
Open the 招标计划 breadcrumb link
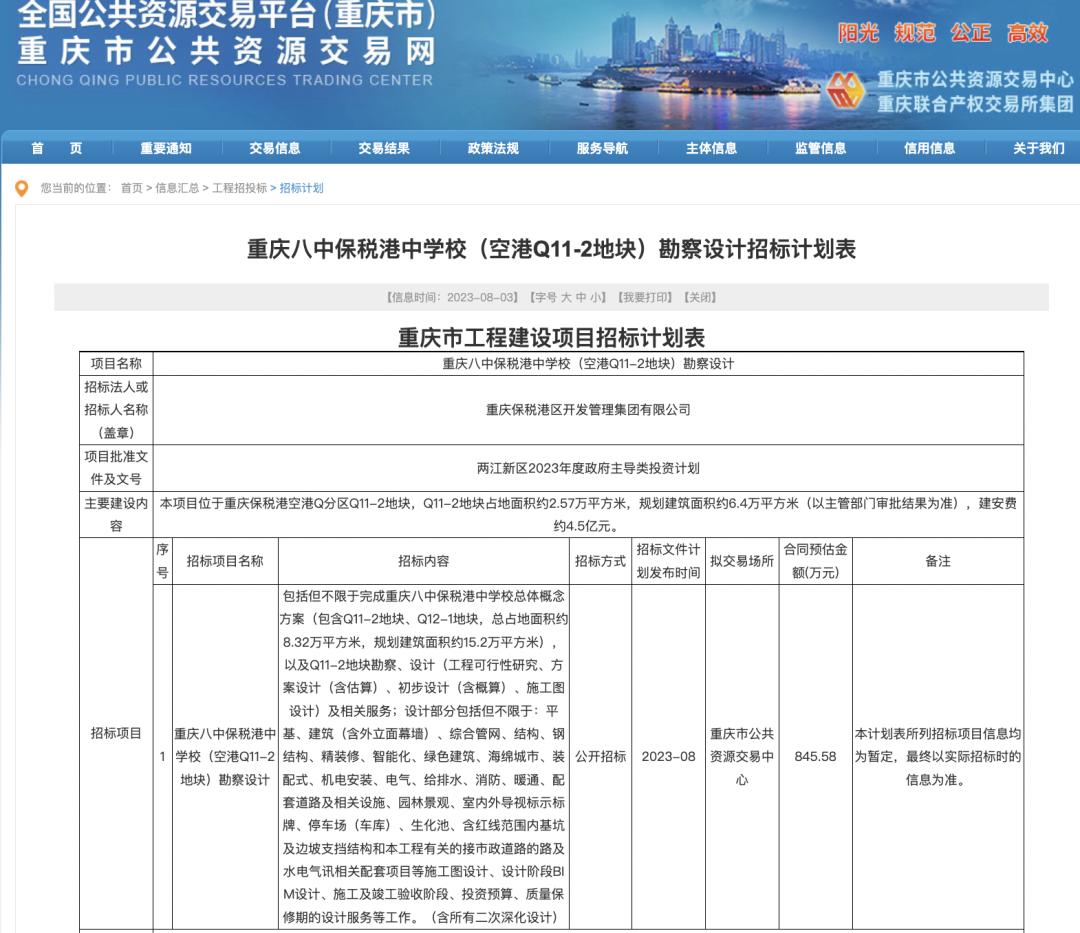pyautogui.click(x=302, y=188)
